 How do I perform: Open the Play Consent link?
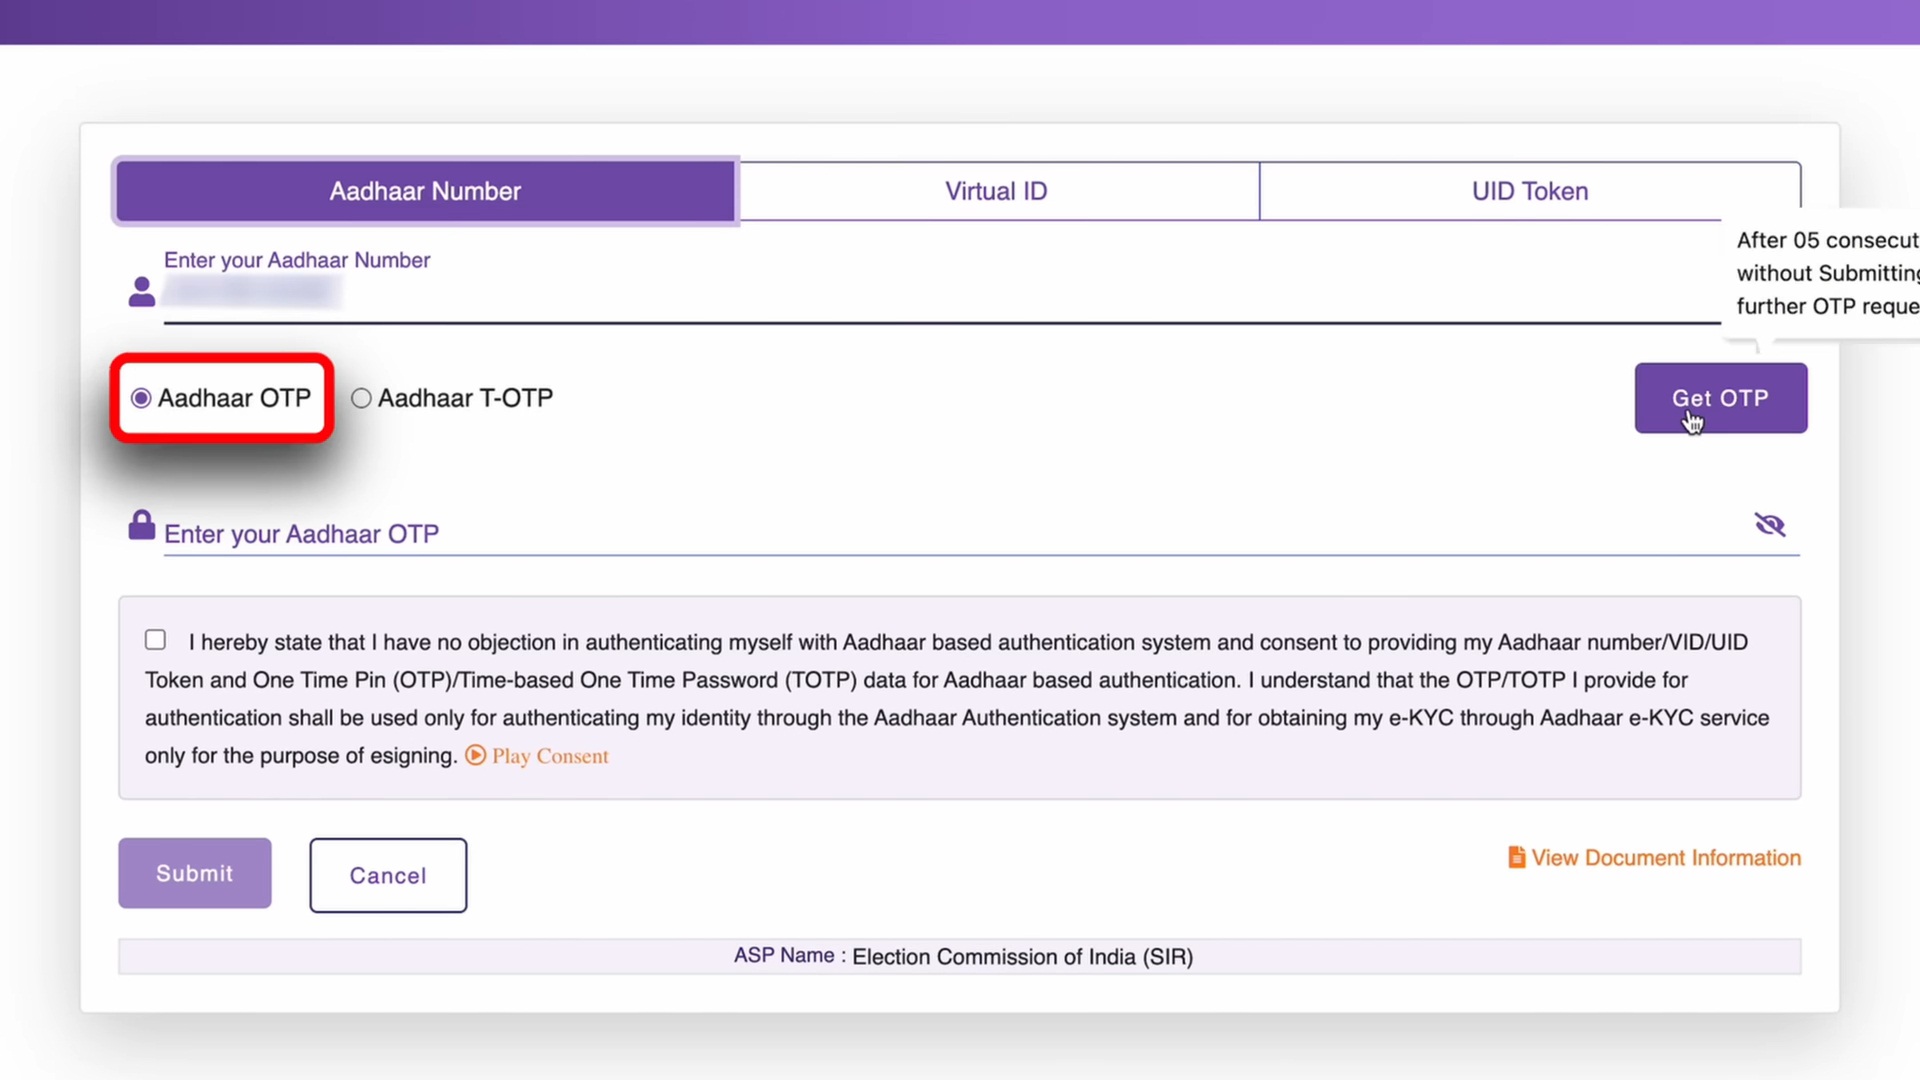coord(550,756)
